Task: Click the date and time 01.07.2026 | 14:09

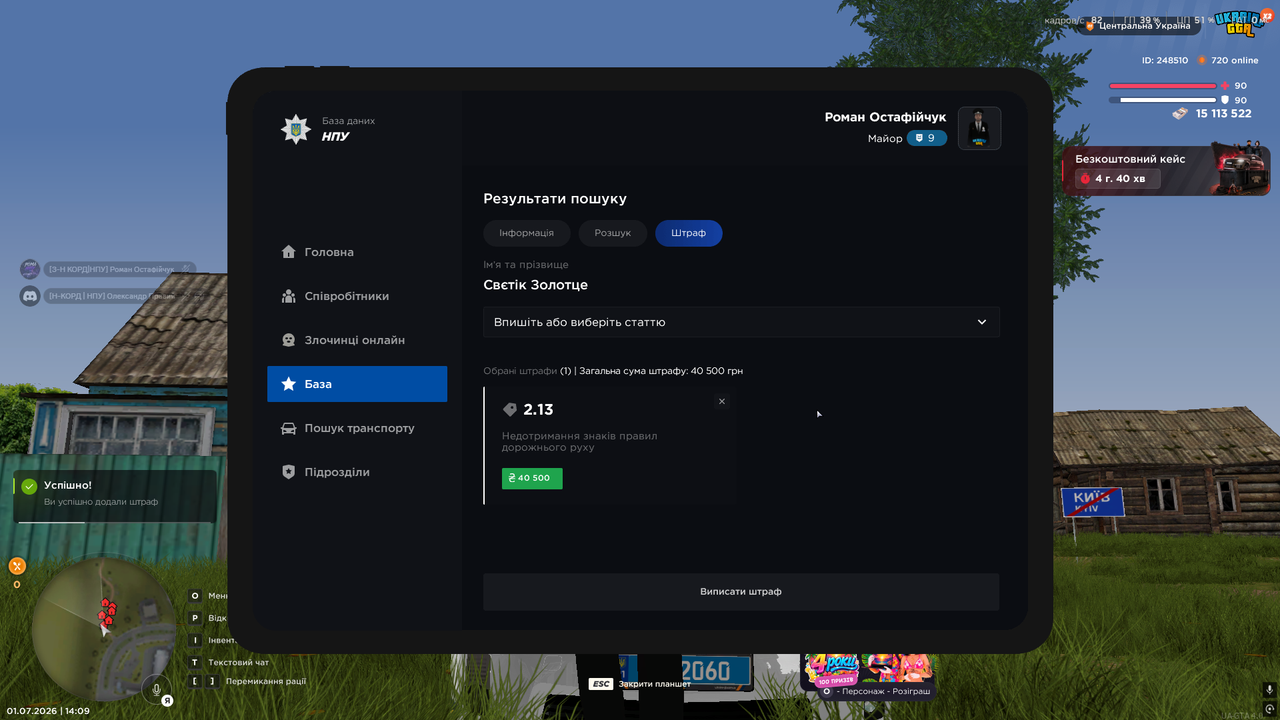Action: tap(48, 711)
